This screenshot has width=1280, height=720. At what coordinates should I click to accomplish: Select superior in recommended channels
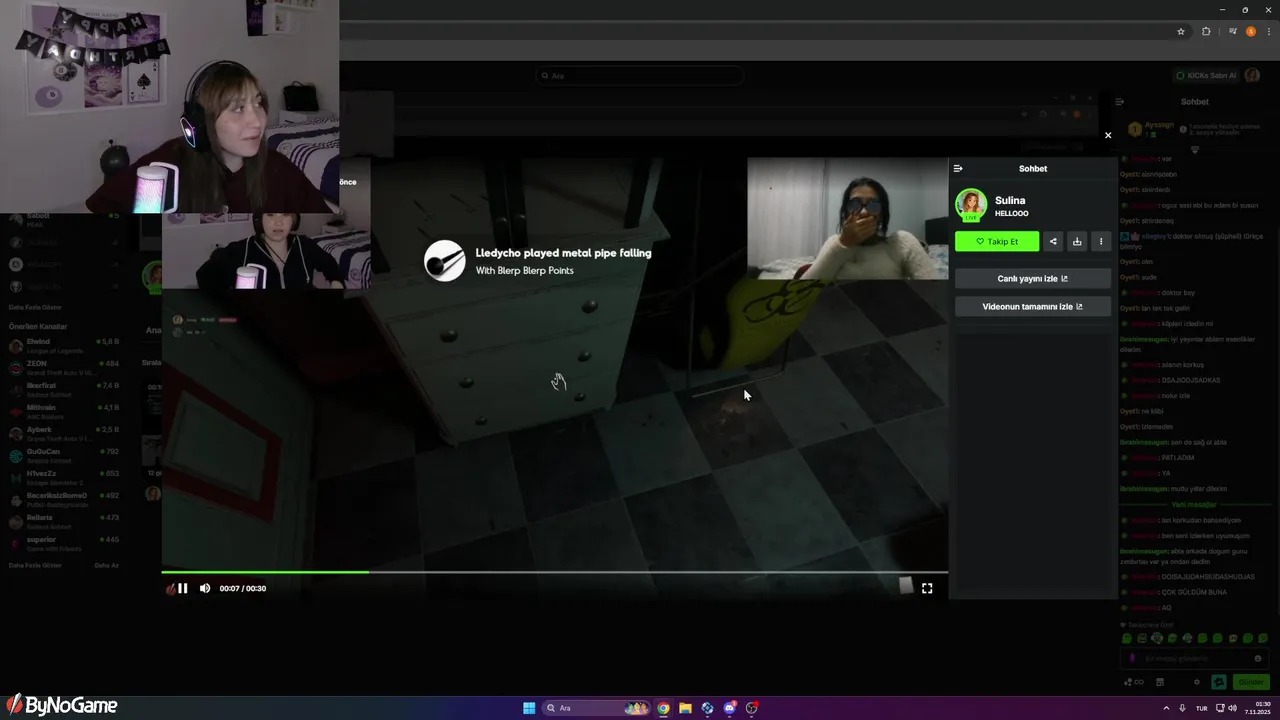[x=63, y=542]
